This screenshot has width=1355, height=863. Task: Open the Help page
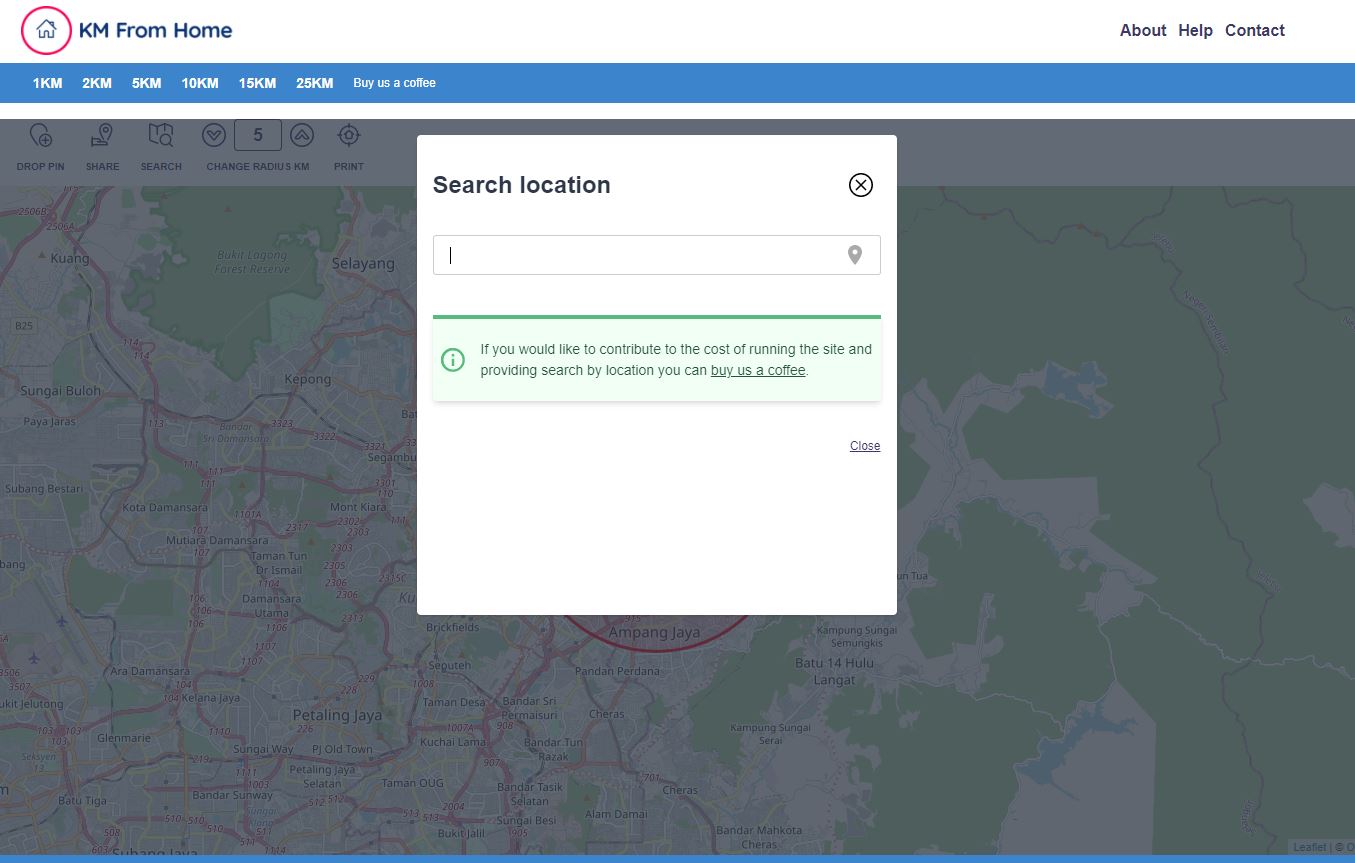1195,30
